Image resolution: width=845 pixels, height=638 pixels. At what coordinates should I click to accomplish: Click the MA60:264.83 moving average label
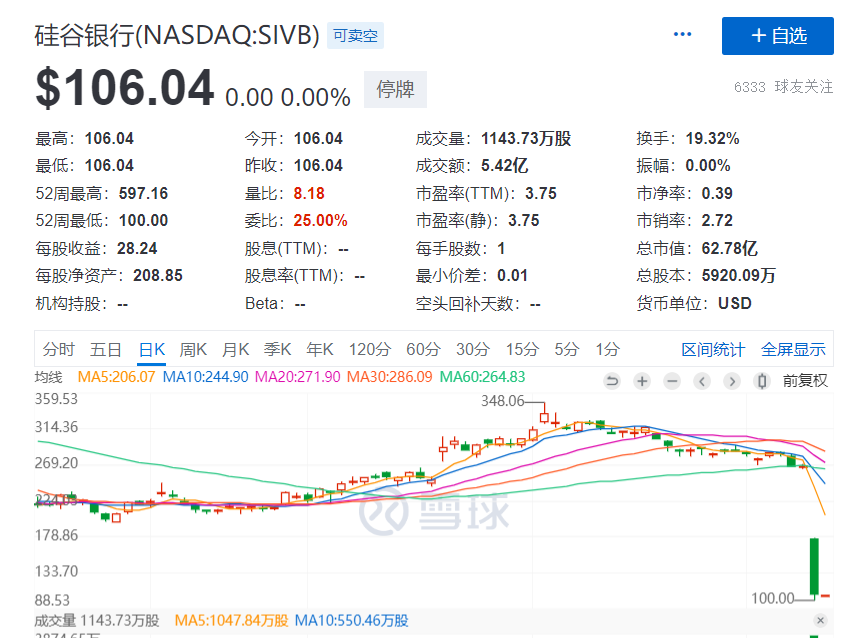point(482,377)
